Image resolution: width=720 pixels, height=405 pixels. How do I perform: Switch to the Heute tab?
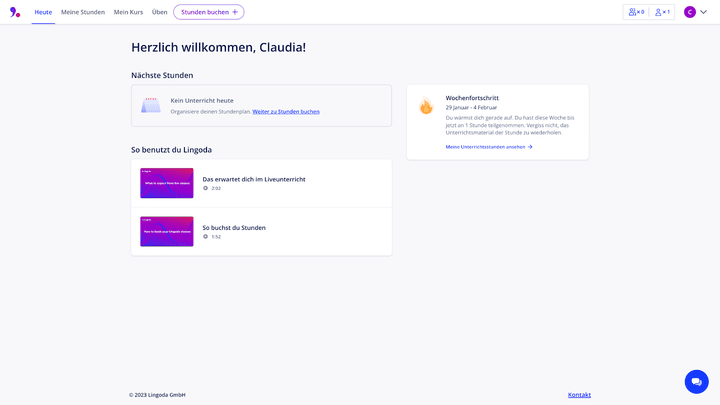[43, 12]
